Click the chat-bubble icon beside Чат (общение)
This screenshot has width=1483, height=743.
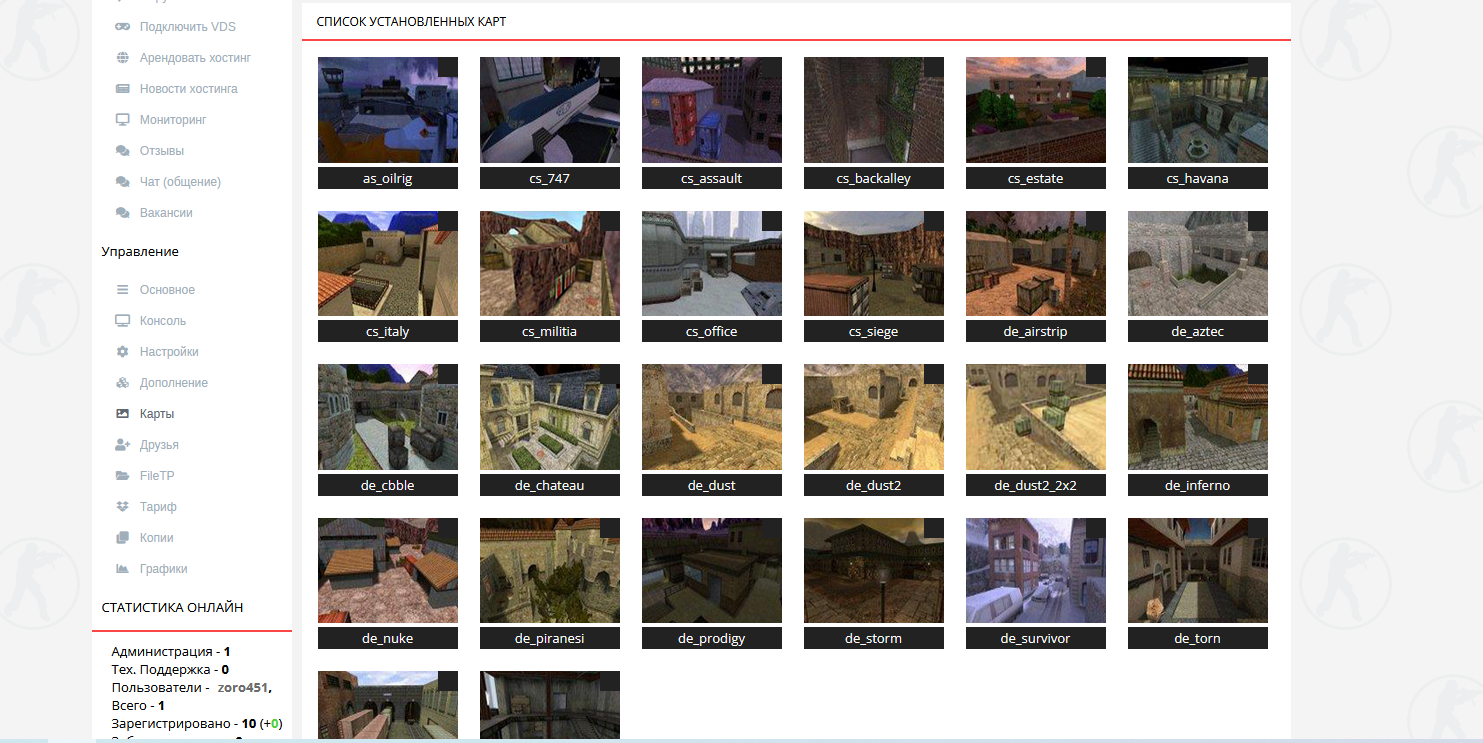[x=123, y=182]
